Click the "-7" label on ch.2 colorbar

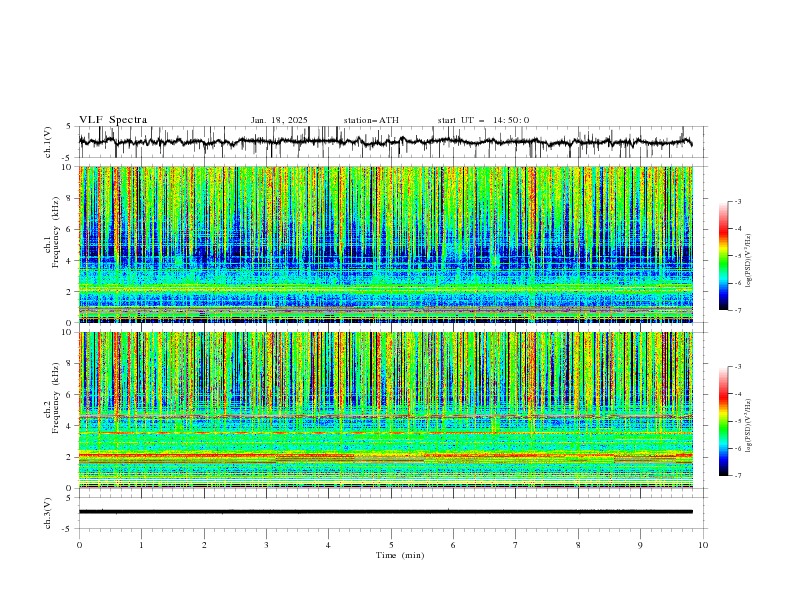[738, 475]
